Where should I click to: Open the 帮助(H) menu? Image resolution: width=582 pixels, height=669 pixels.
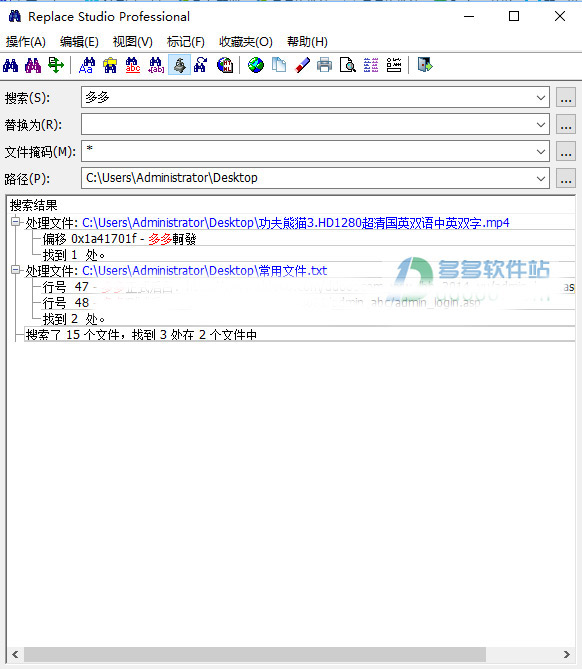(307, 42)
